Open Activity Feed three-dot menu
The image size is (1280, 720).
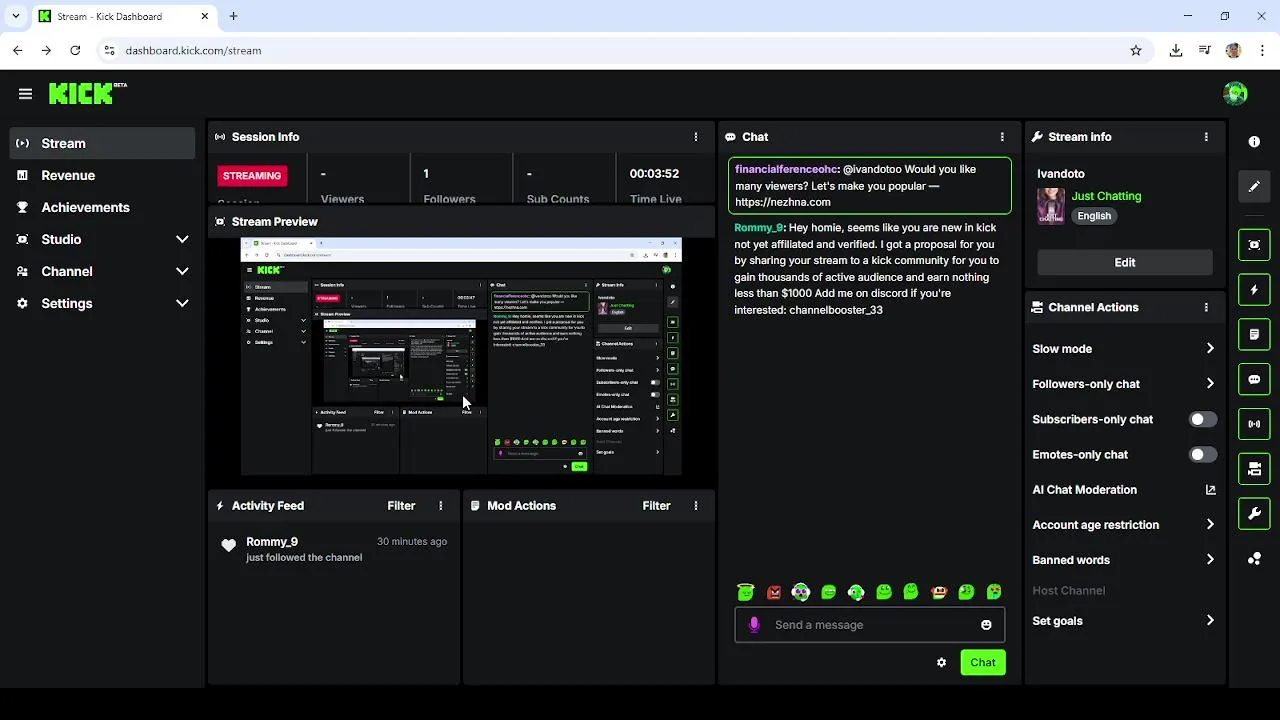coord(441,506)
